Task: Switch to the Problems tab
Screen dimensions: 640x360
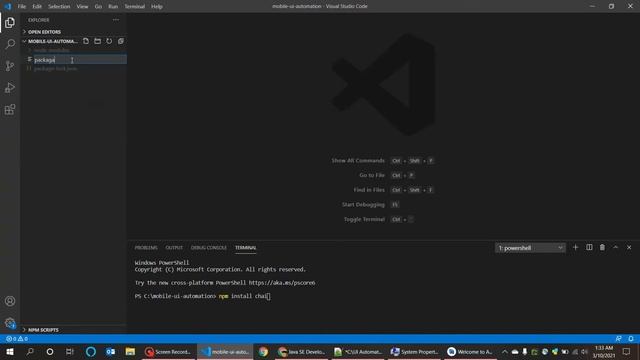Action: point(146,248)
